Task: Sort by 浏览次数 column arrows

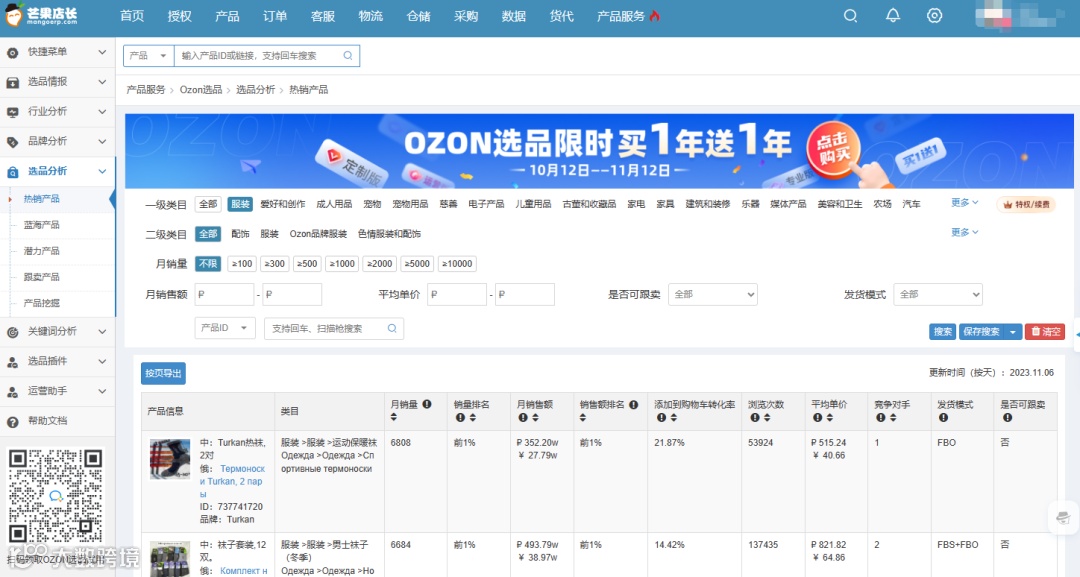Action: pos(767,417)
